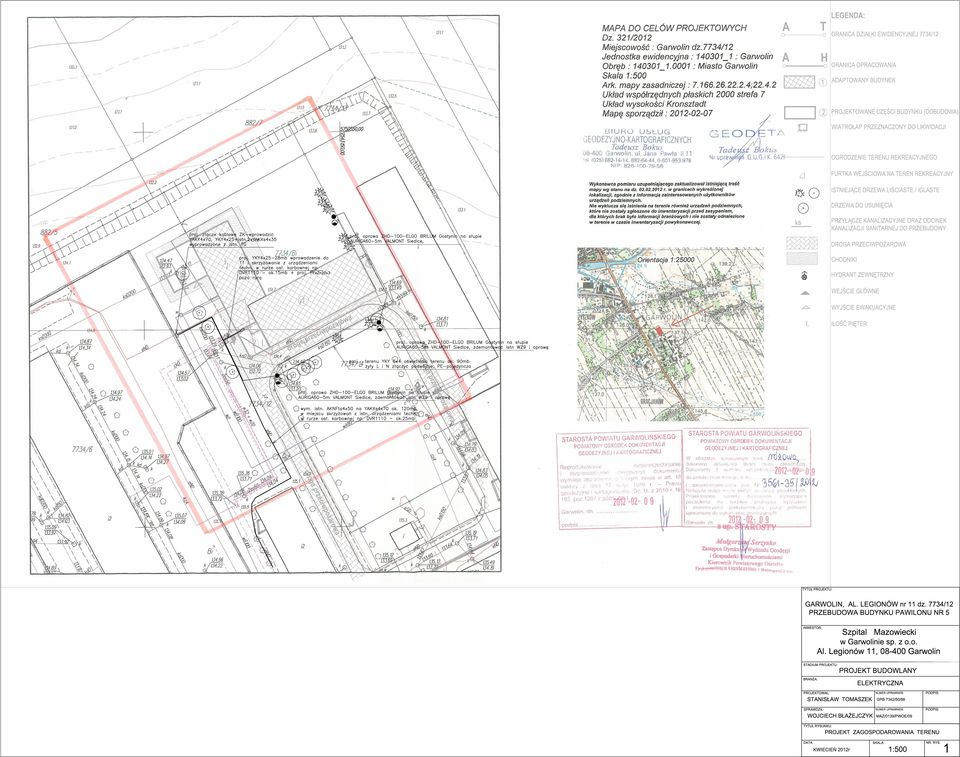Click the 'OGRODZENIE TERENU REKREACYJNEGO' label

tap(884, 157)
